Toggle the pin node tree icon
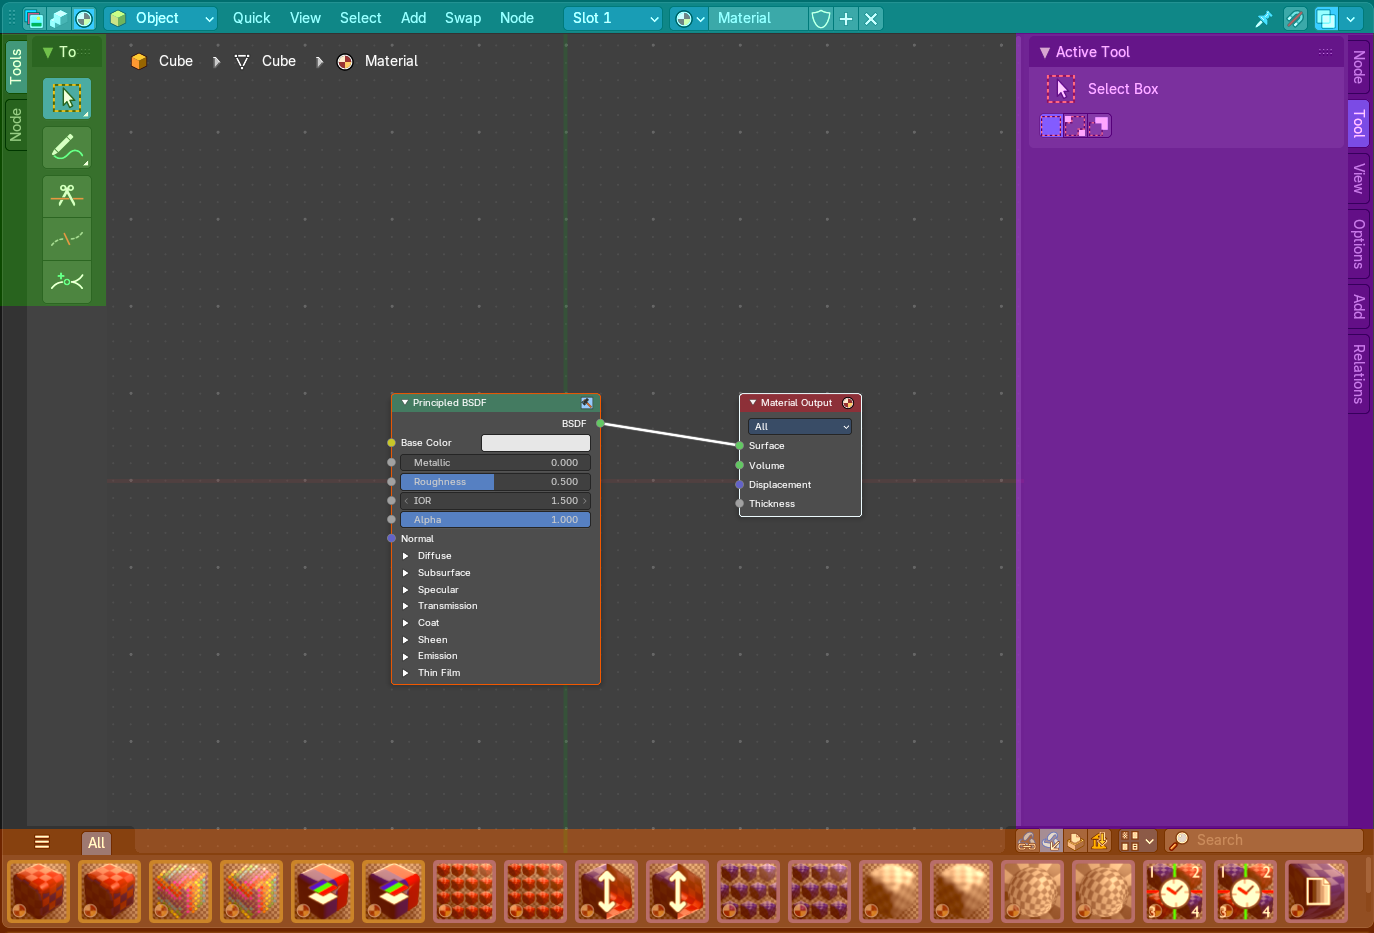This screenshot has width=1374, height=933. coord(1264,18)
